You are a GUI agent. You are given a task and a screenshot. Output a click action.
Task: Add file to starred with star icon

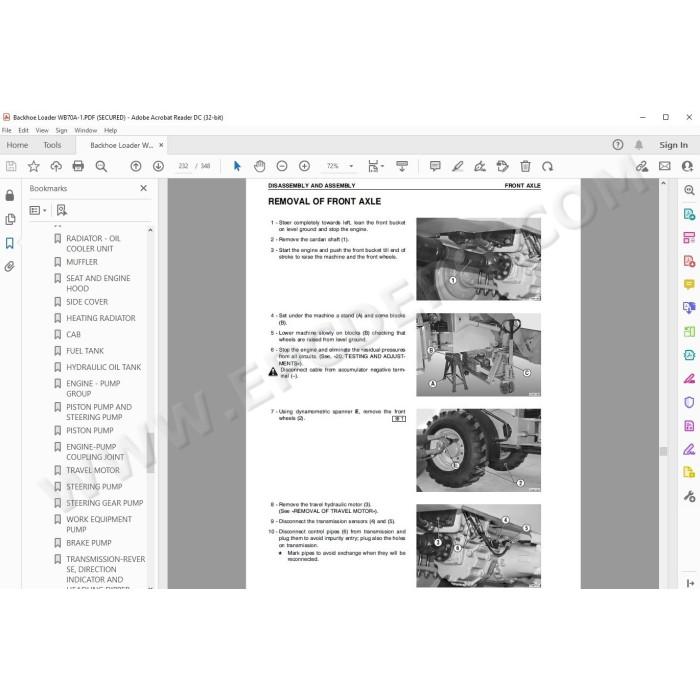[33, 167]
